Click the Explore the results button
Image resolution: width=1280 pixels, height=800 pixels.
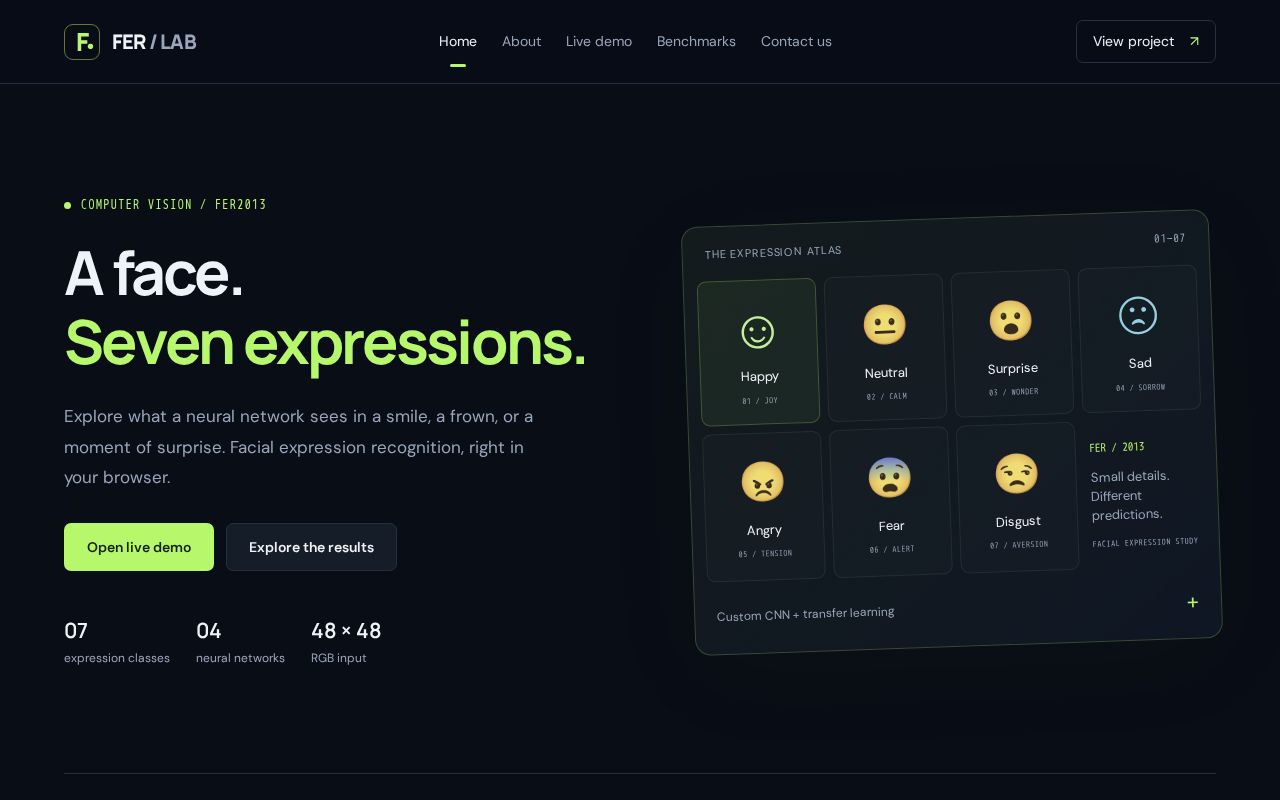coord(311,547)
